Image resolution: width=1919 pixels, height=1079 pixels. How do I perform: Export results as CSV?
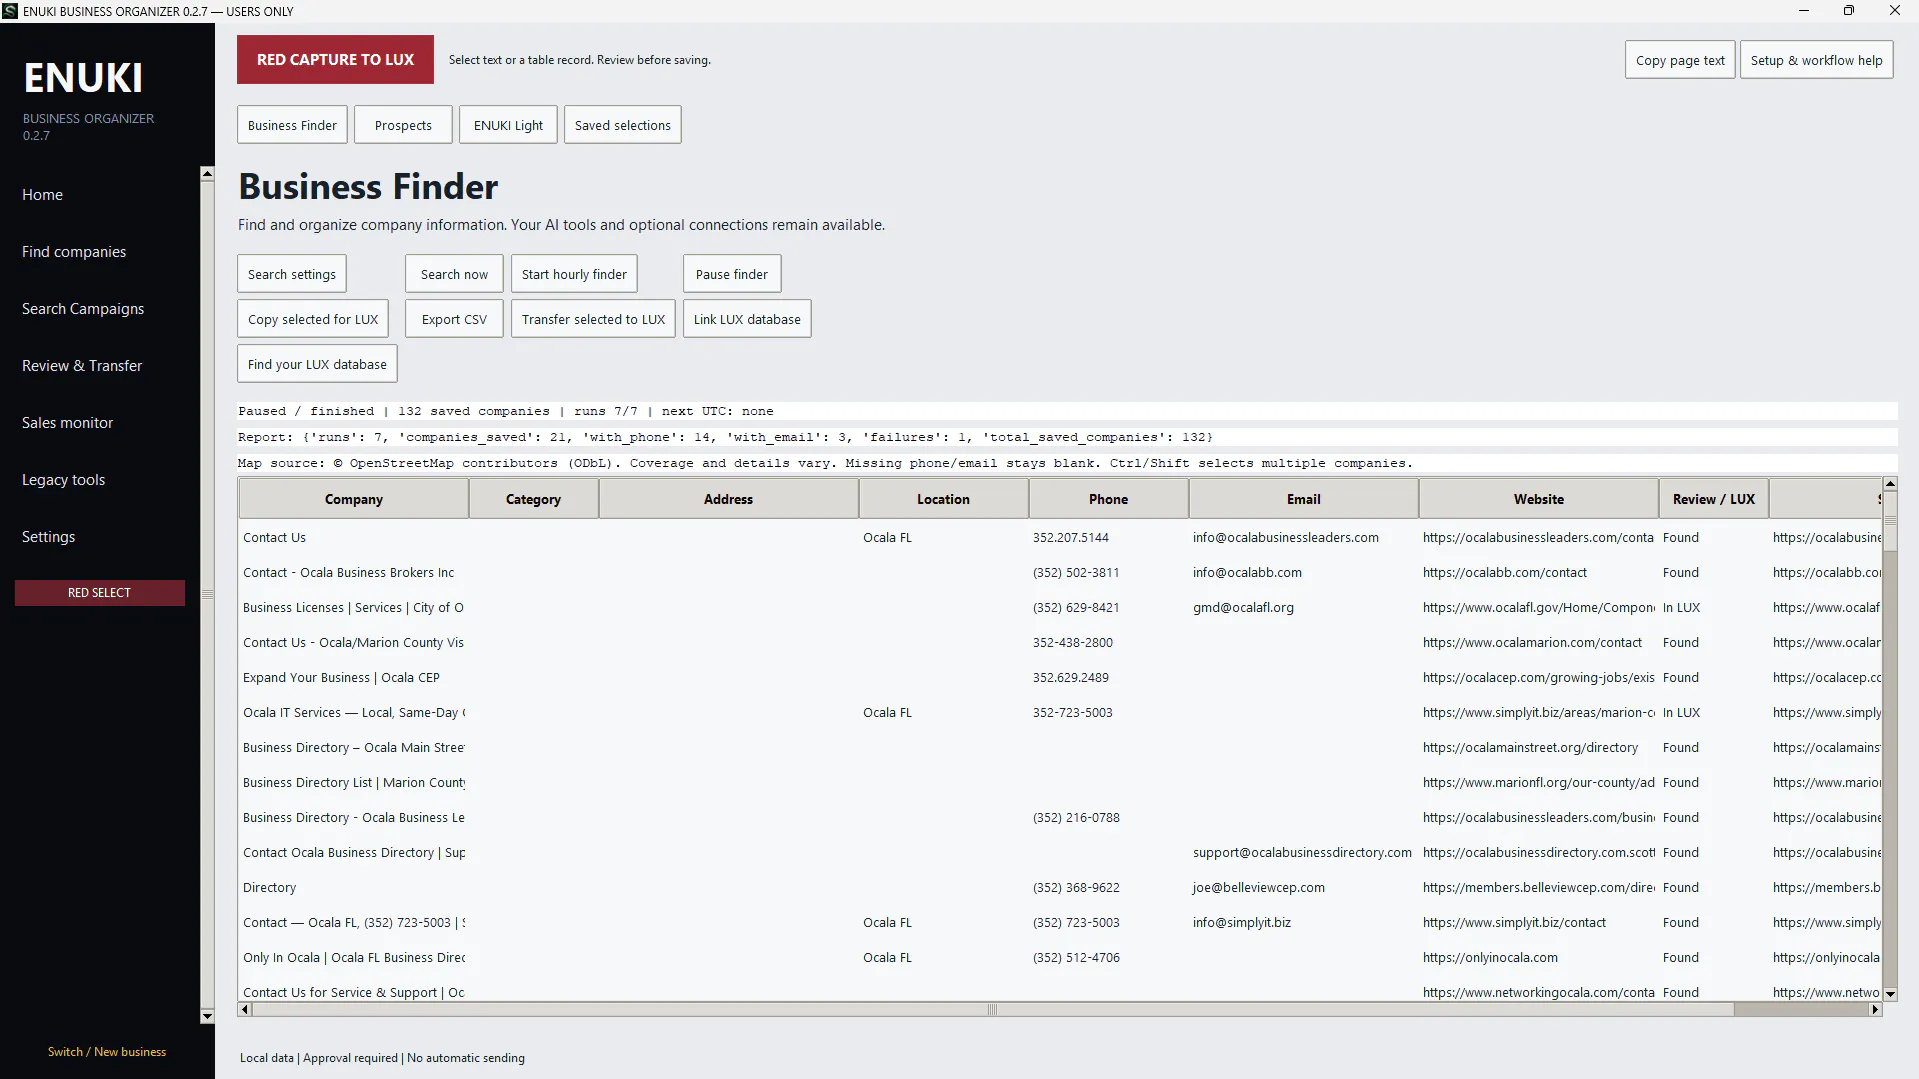[454, 319]
